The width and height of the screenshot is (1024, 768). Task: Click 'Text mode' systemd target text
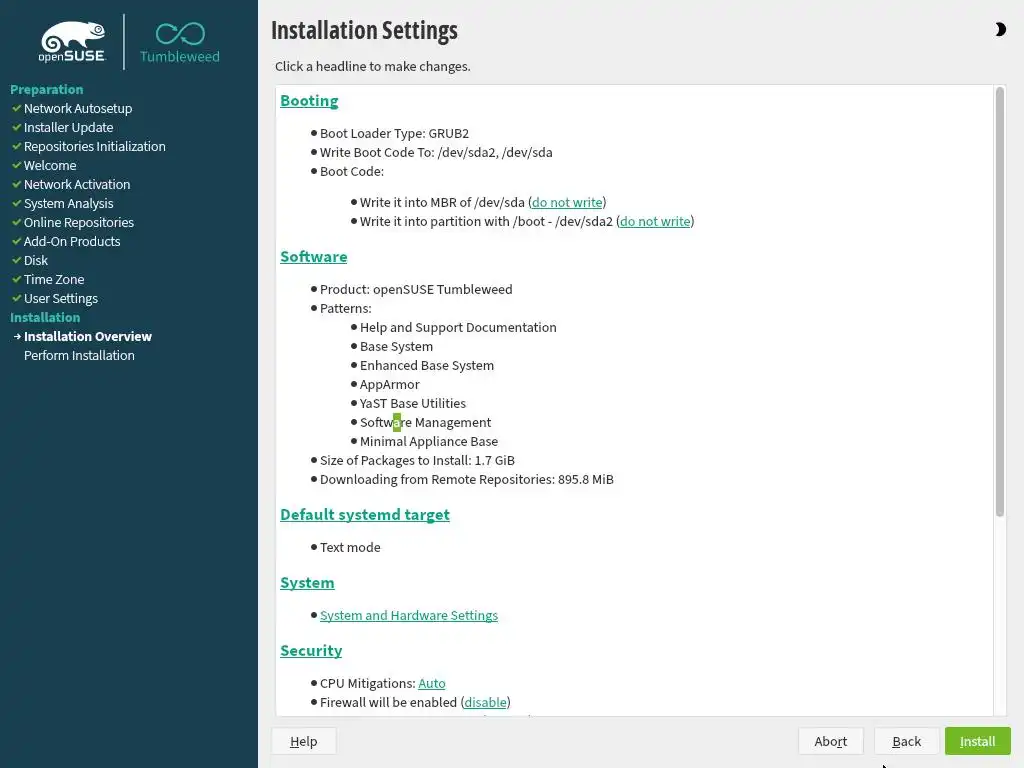click(350, 547)
